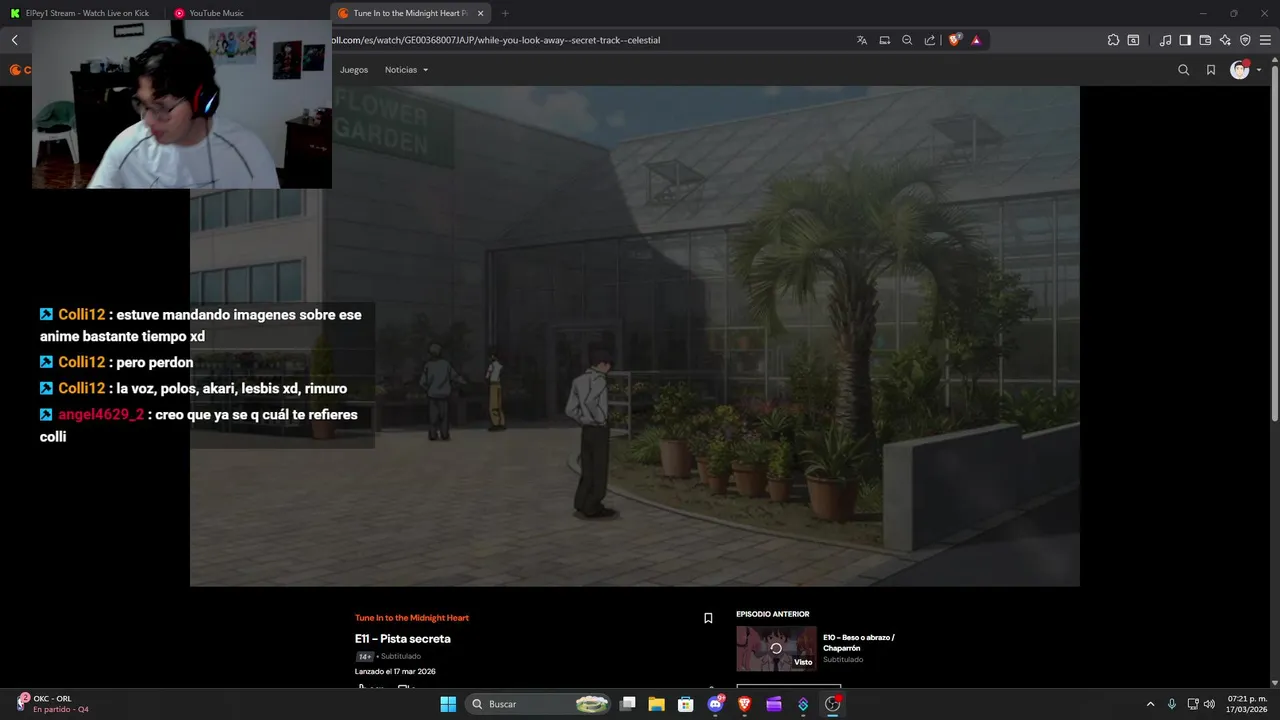Open the blue diamond app on taskbar
Image resolution: width=1280 pixels, height=720 pixels.
pos(803,704)
